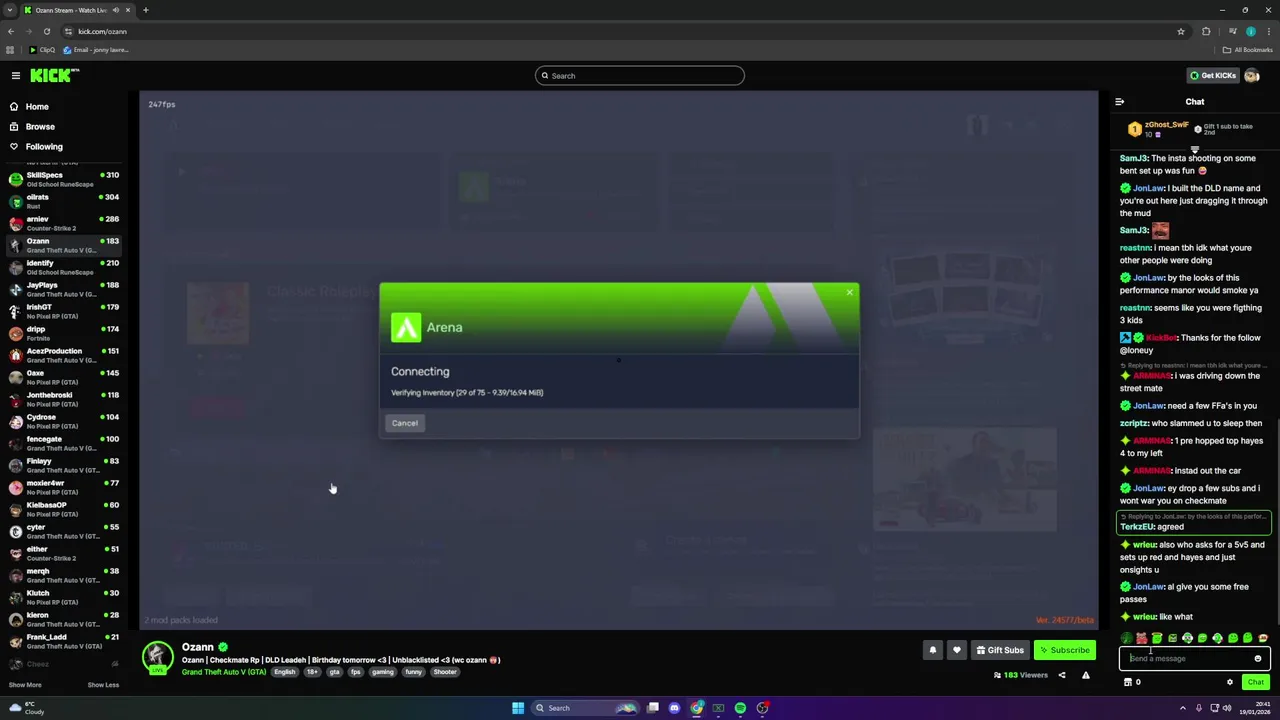
Task: Toggle stream notifications bell
Action: [933, 650]
